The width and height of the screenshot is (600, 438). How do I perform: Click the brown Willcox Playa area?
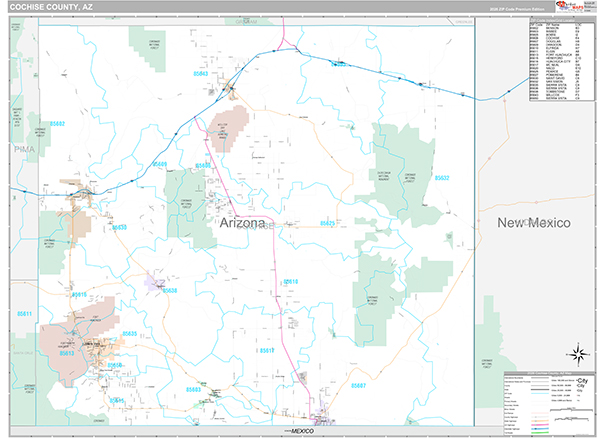[228, 128]
